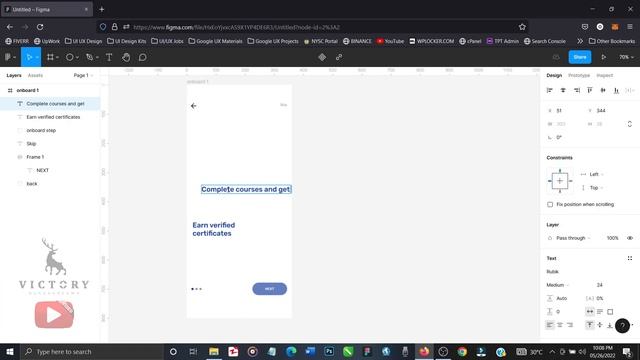Enable Fix position when scrolling
Viewport: 640px width, 360px height.
(x=550, y=204)
